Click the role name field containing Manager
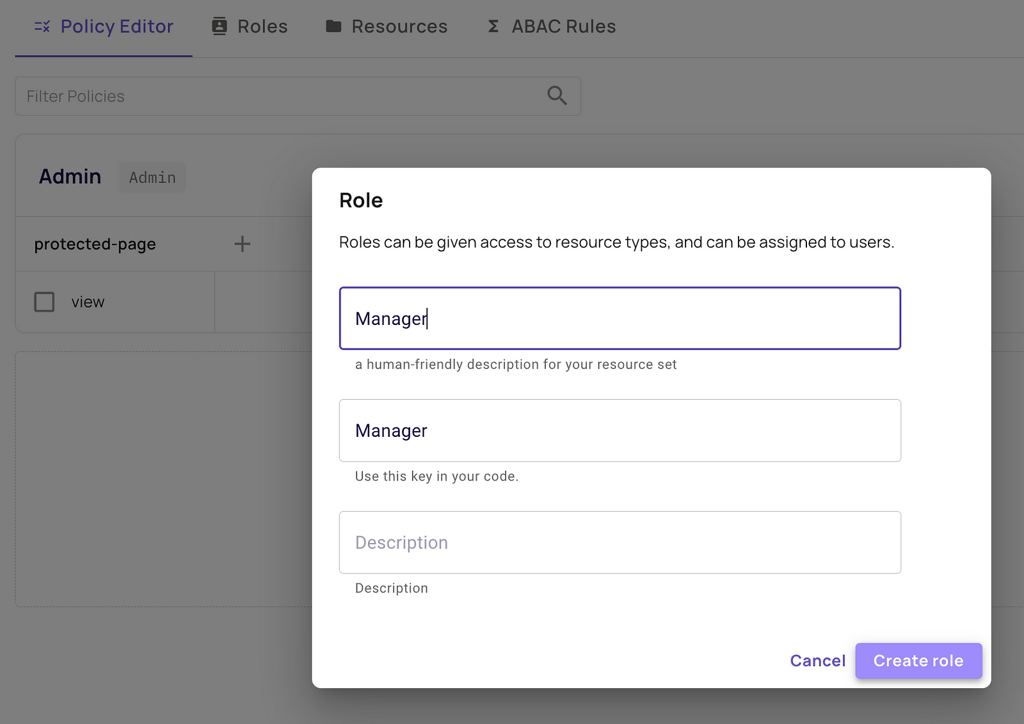This screenshot has height=724, width=1024. click(620, 319)
